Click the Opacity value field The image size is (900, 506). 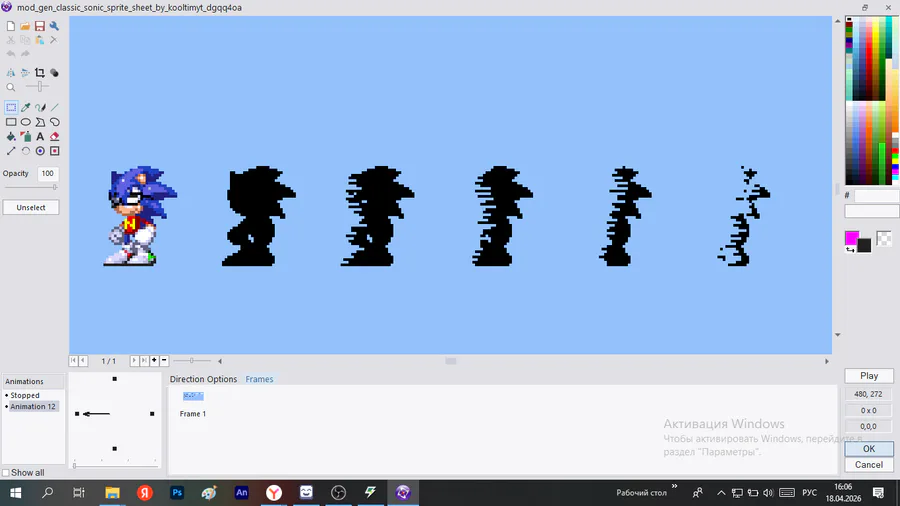48,173
